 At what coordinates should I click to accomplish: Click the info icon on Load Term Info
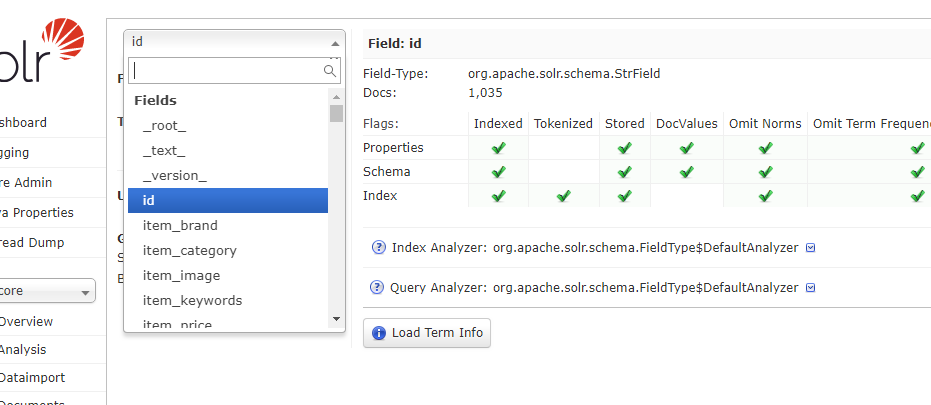(379, 333)
